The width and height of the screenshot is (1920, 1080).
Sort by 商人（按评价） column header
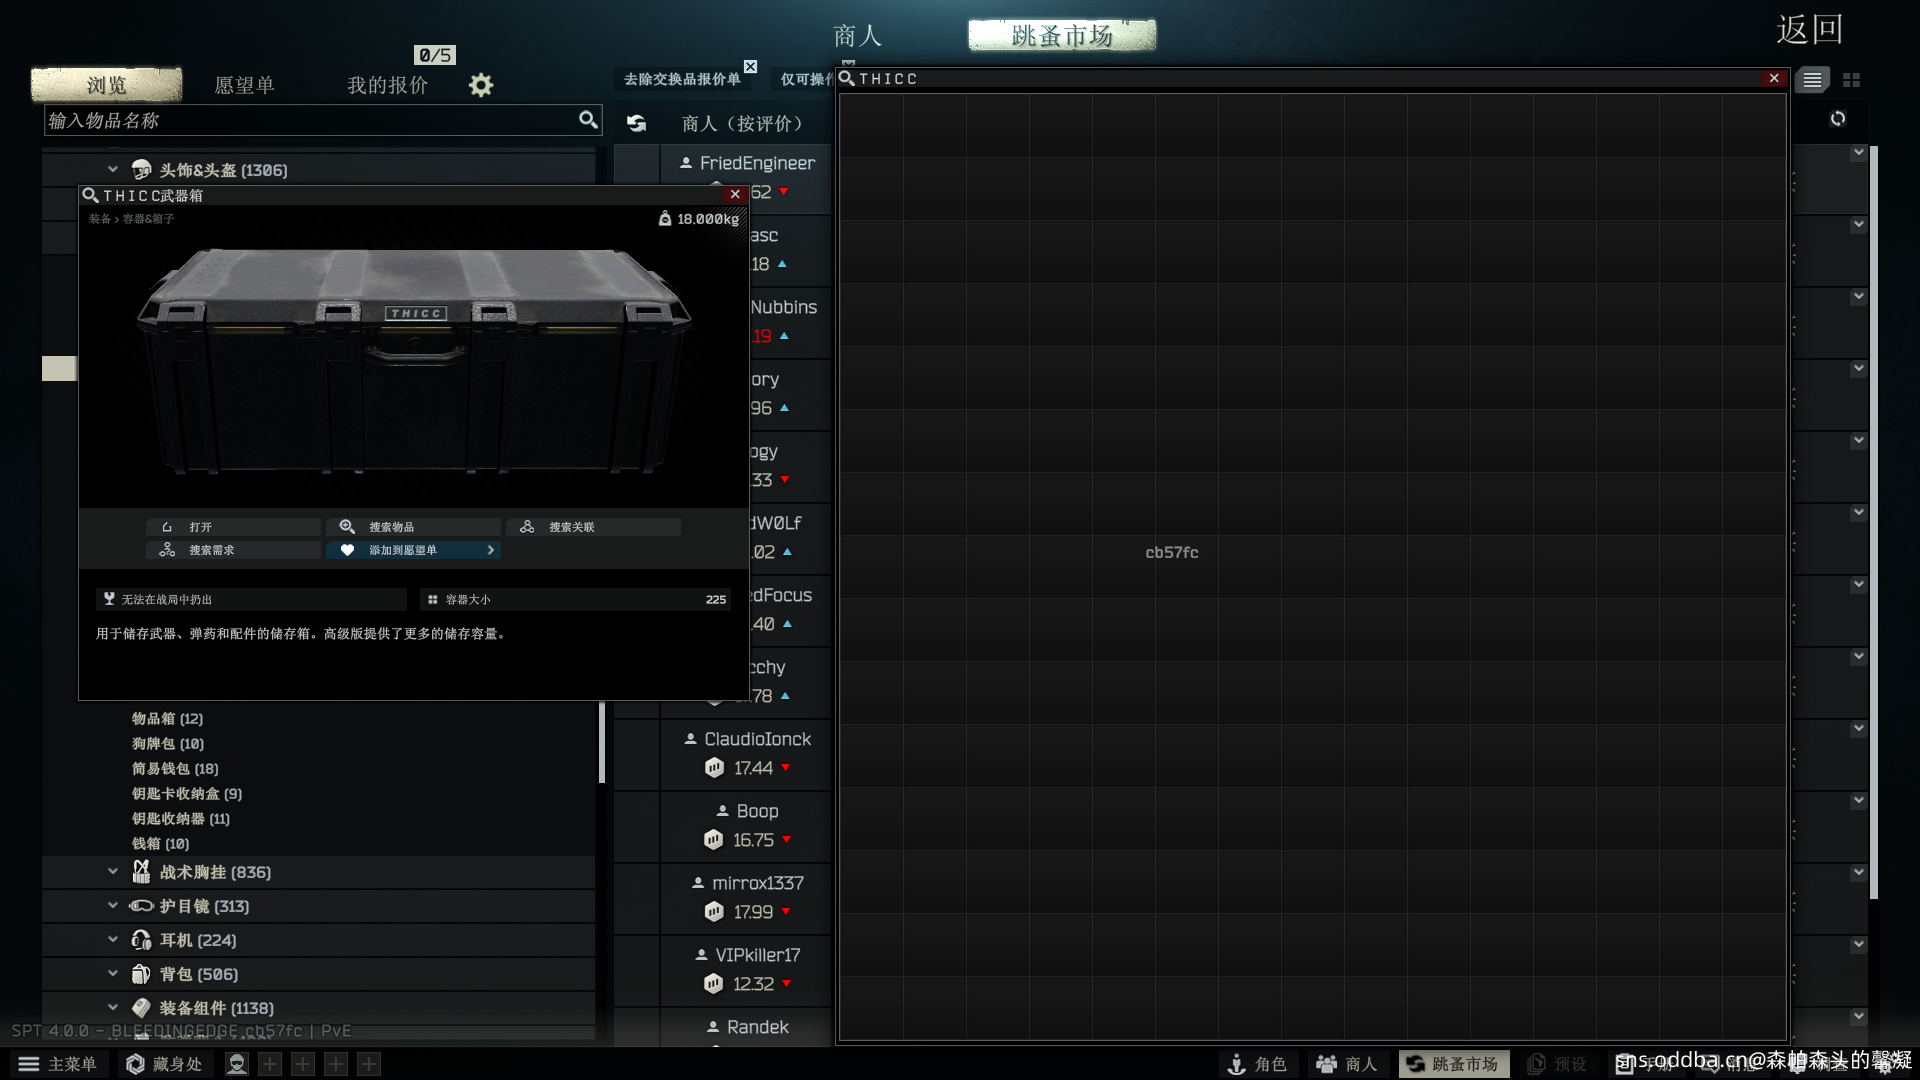(x=742, y=123)
